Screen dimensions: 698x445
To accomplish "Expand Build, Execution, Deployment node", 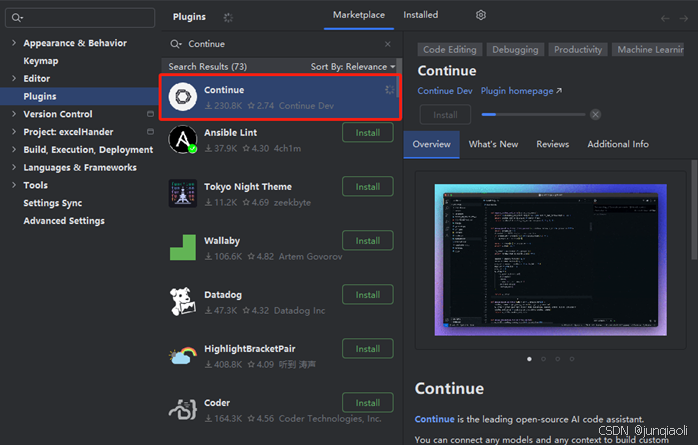I will pyautogui.click(x=14, y=150).
